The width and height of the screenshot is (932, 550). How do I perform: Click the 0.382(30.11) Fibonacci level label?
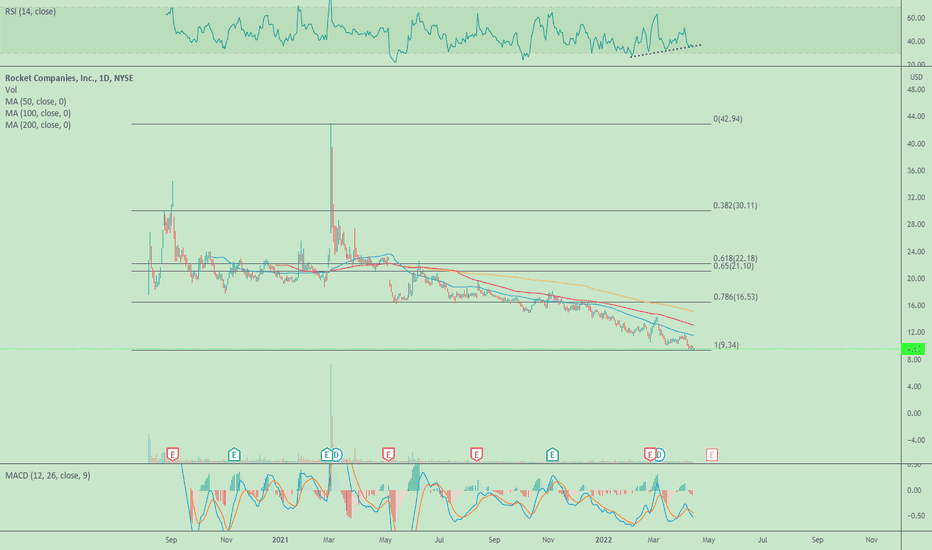click(735, 206)
